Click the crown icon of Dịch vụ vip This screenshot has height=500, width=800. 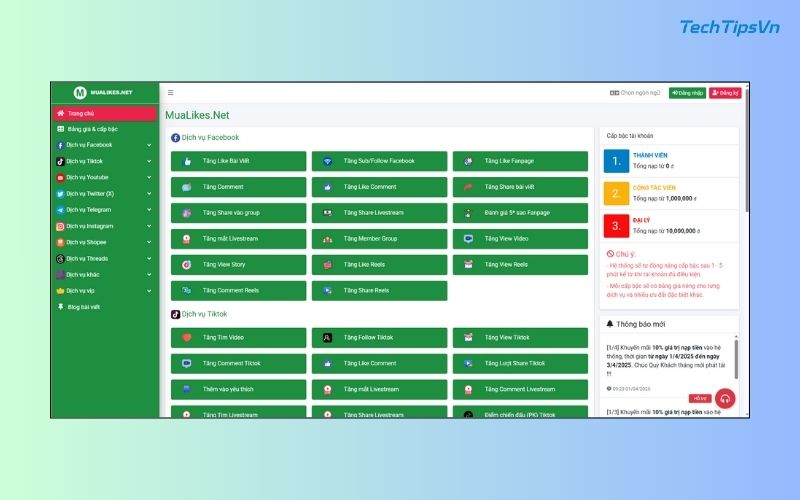pyautogui.click(x=60, y=291)
